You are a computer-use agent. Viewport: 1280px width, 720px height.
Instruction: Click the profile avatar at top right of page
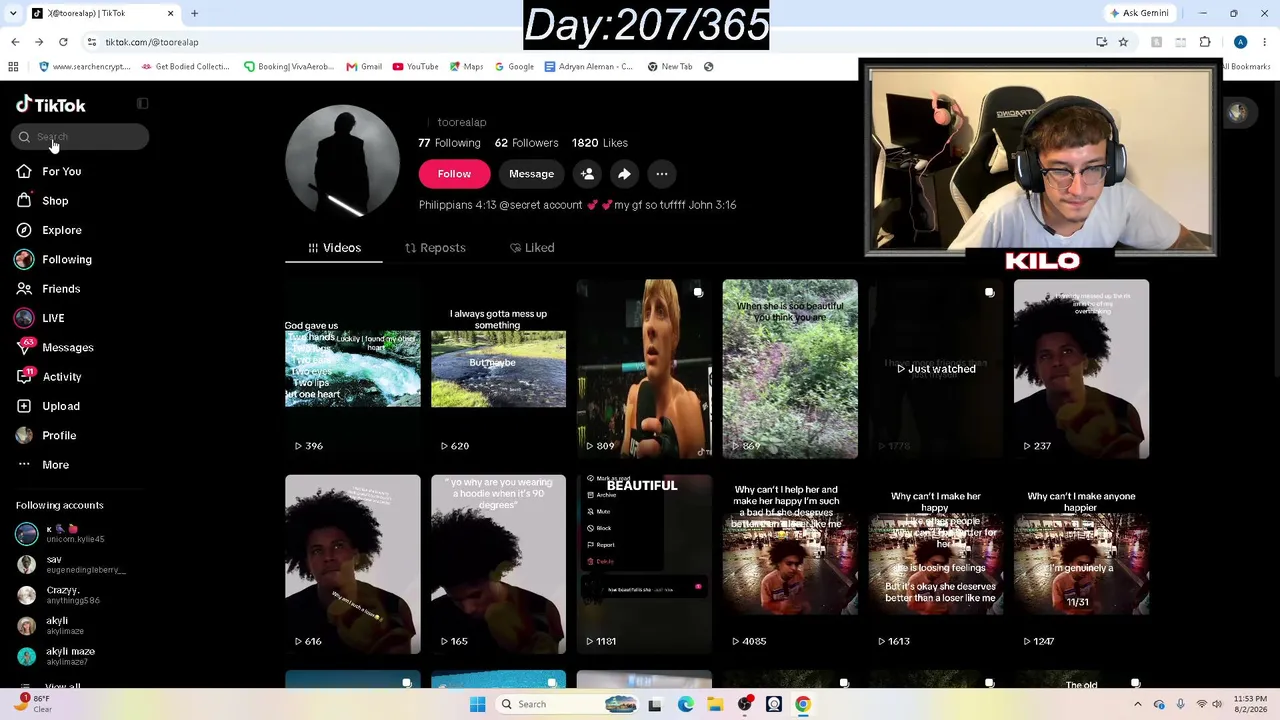[x=1238, y=113]
